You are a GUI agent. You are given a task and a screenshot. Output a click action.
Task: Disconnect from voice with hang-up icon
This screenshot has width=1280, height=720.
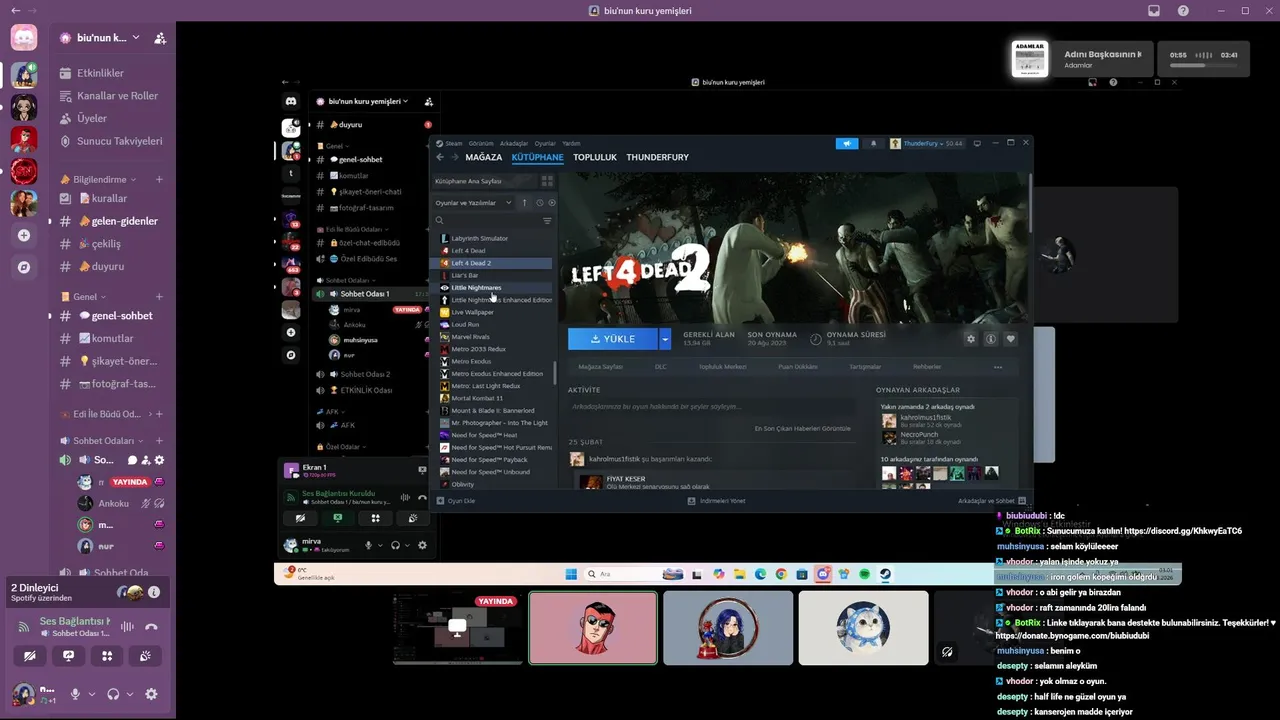(151, 627)
